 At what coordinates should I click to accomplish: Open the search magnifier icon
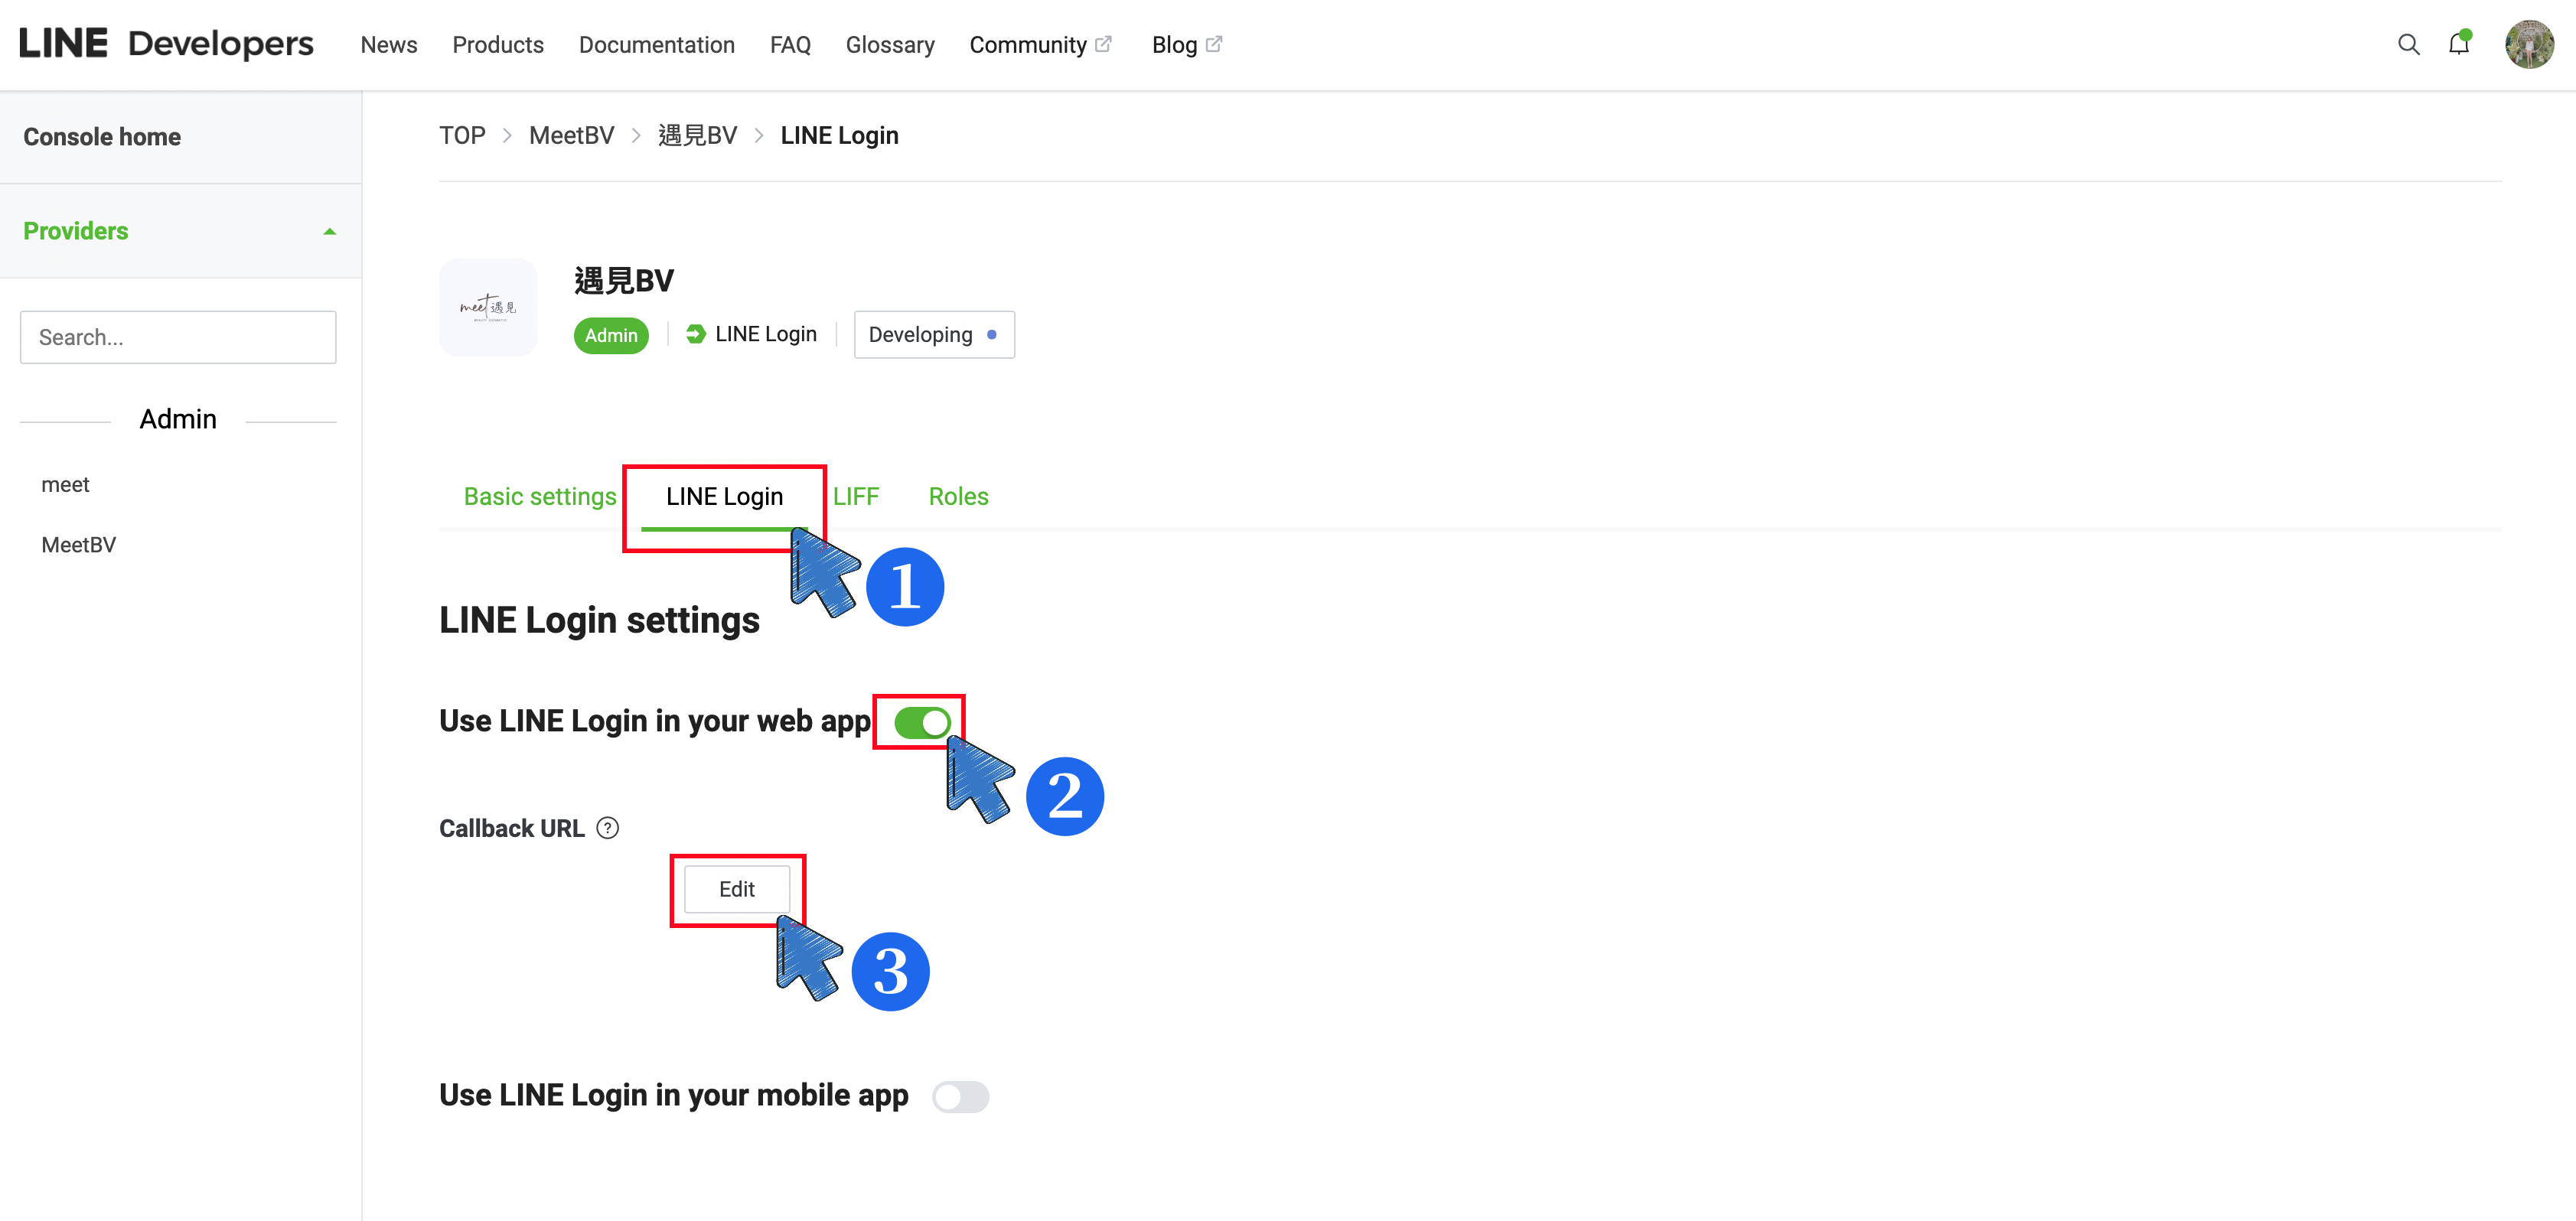tap(2408, 45)
